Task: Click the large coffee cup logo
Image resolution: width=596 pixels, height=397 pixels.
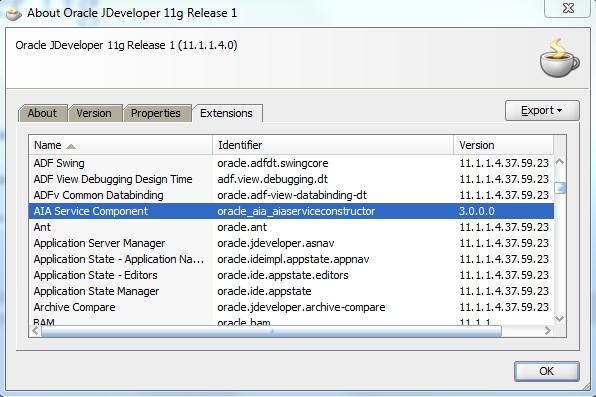Action: pos(559,57)
